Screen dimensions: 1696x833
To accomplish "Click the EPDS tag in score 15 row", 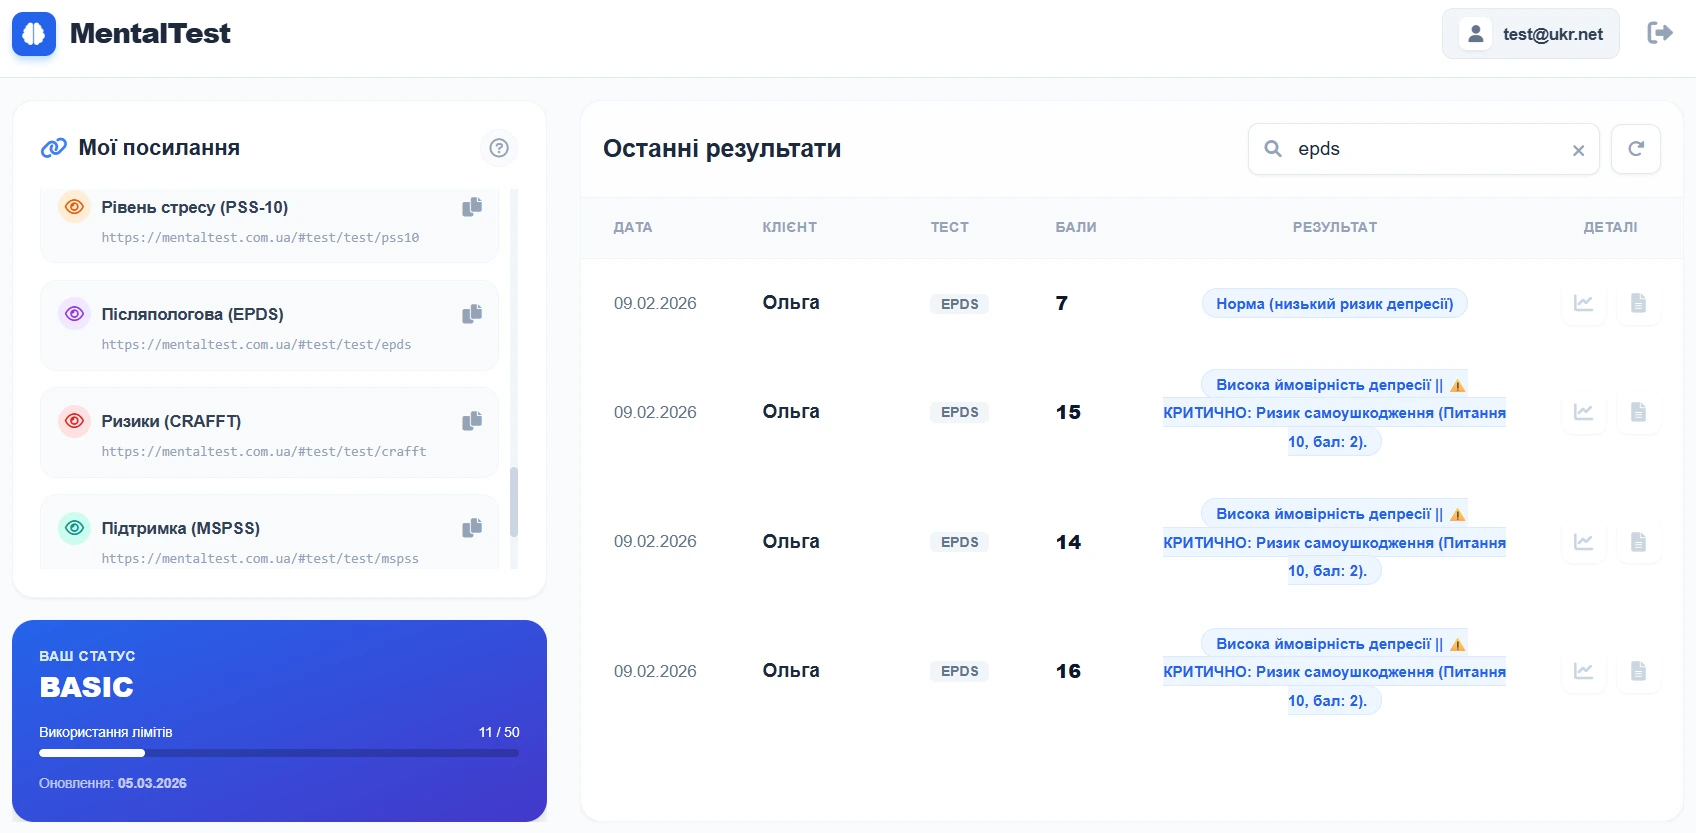I will (x=959, y=412).
